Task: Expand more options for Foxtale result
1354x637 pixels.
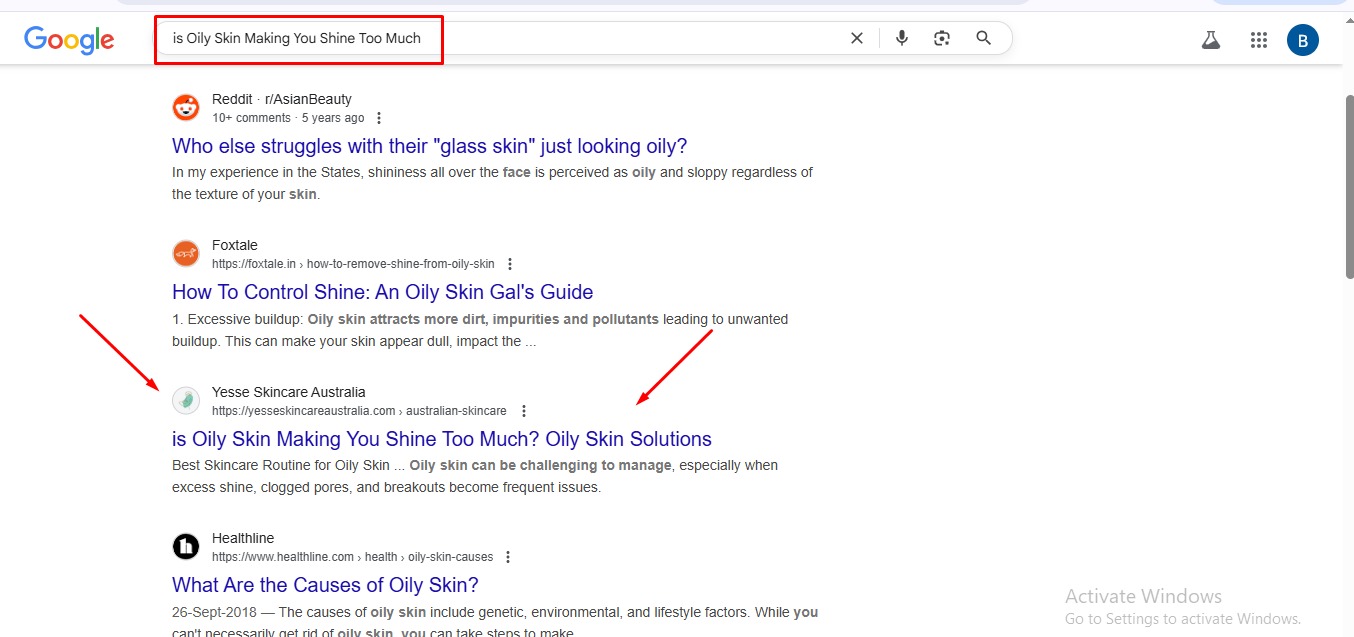Action: point(510,264)
